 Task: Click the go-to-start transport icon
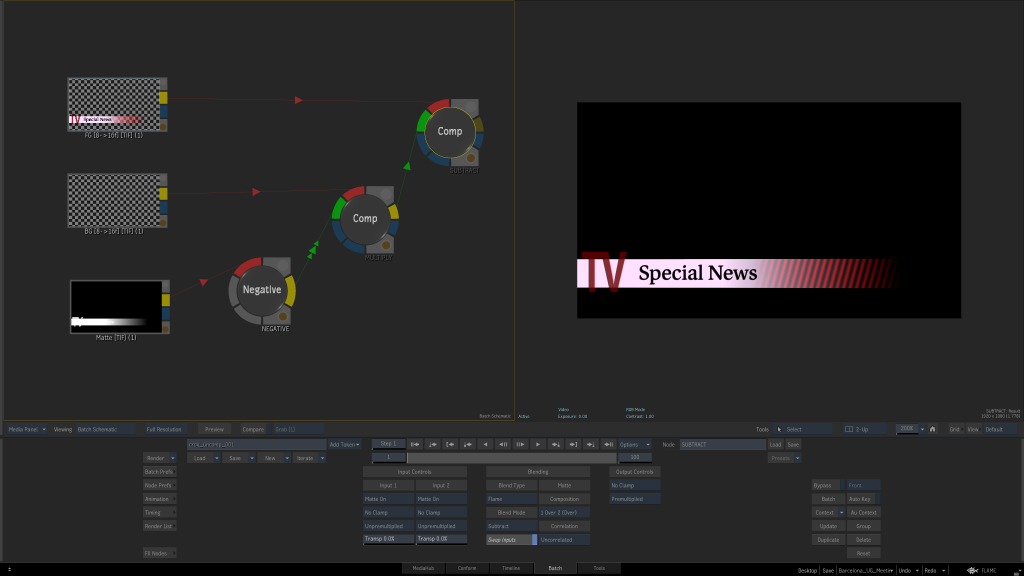(x=415, y=444)
